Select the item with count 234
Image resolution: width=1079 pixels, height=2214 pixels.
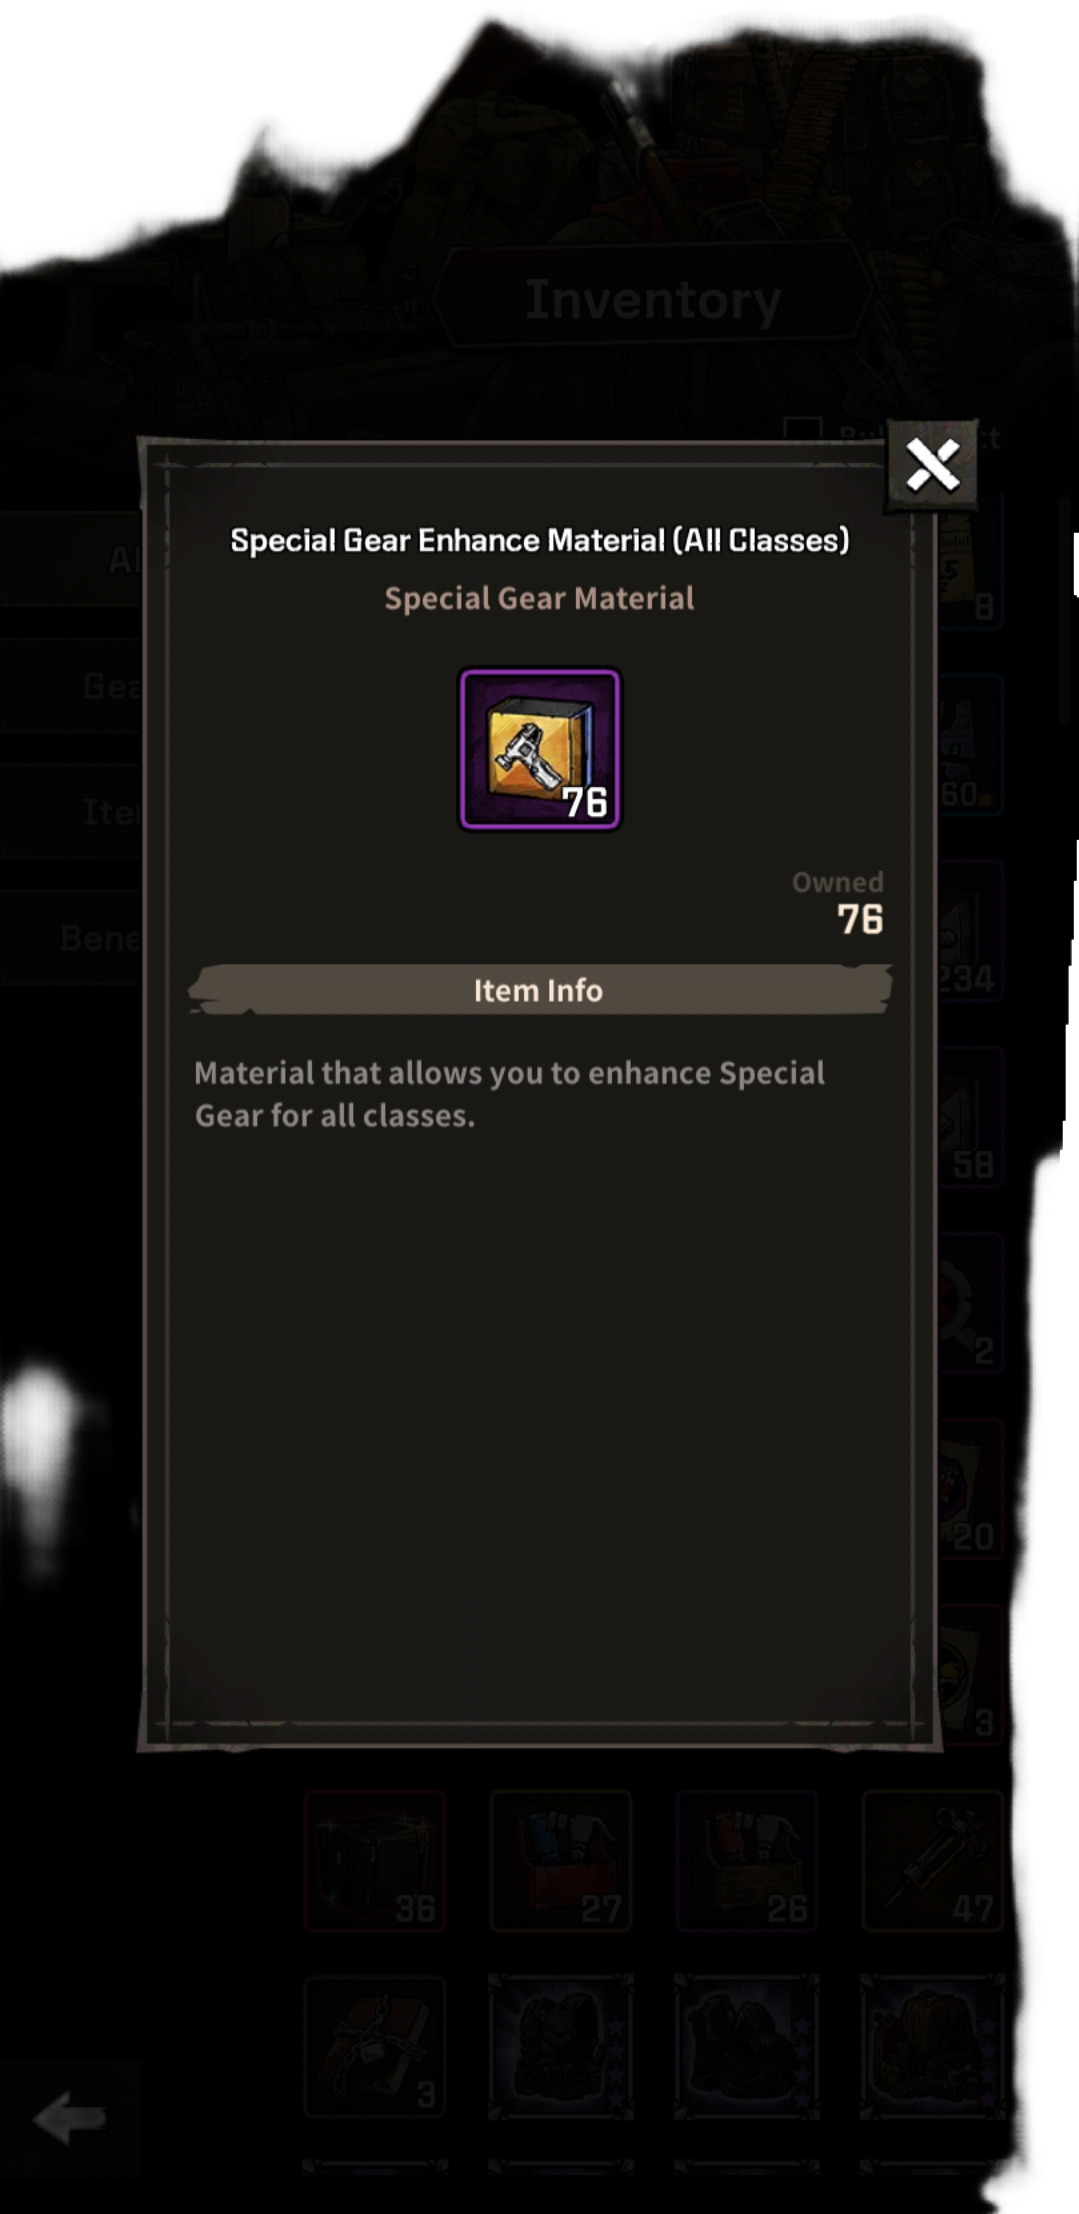pyautogui.click(x=970, y=930)
